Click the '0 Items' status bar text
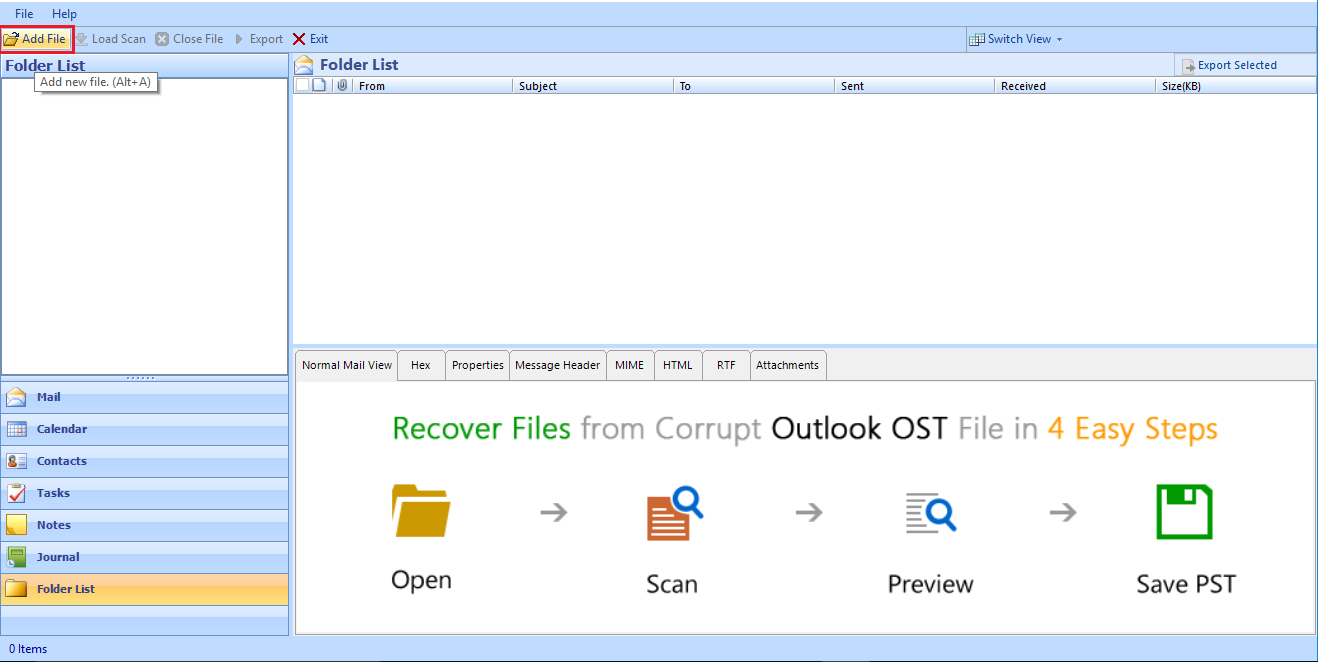 pos(28,649)
